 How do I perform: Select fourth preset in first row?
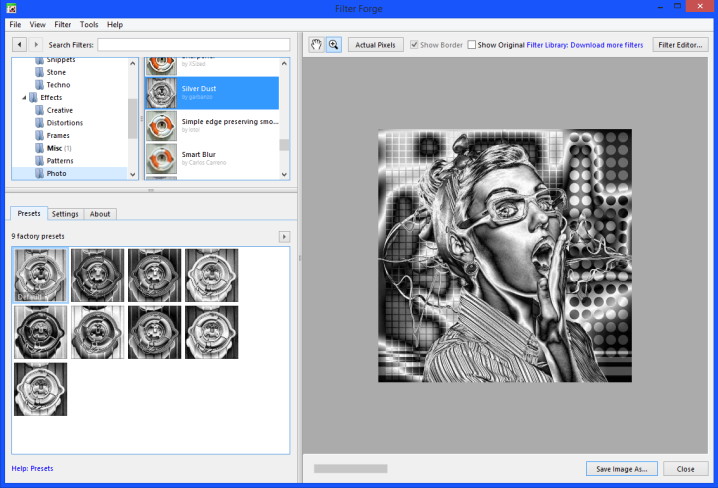coord(212,275)
